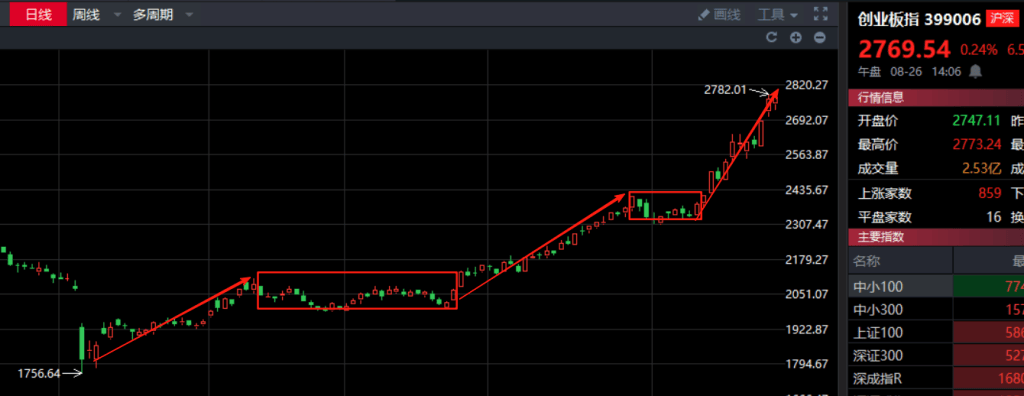The width and height of the screenshot is (1024, 396).
Task: Select the 中小100 index row
Action: tap(936, 286)
